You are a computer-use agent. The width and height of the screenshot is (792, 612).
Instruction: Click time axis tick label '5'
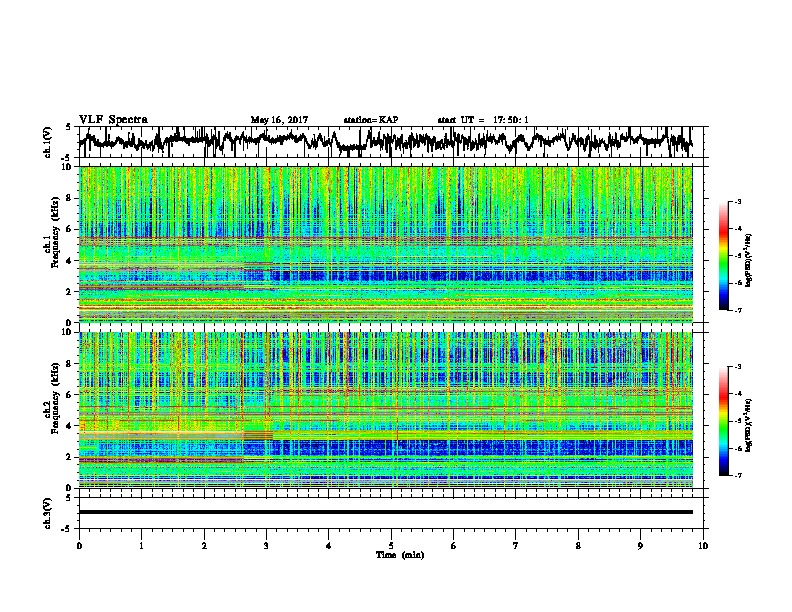(x=391, y=546)
